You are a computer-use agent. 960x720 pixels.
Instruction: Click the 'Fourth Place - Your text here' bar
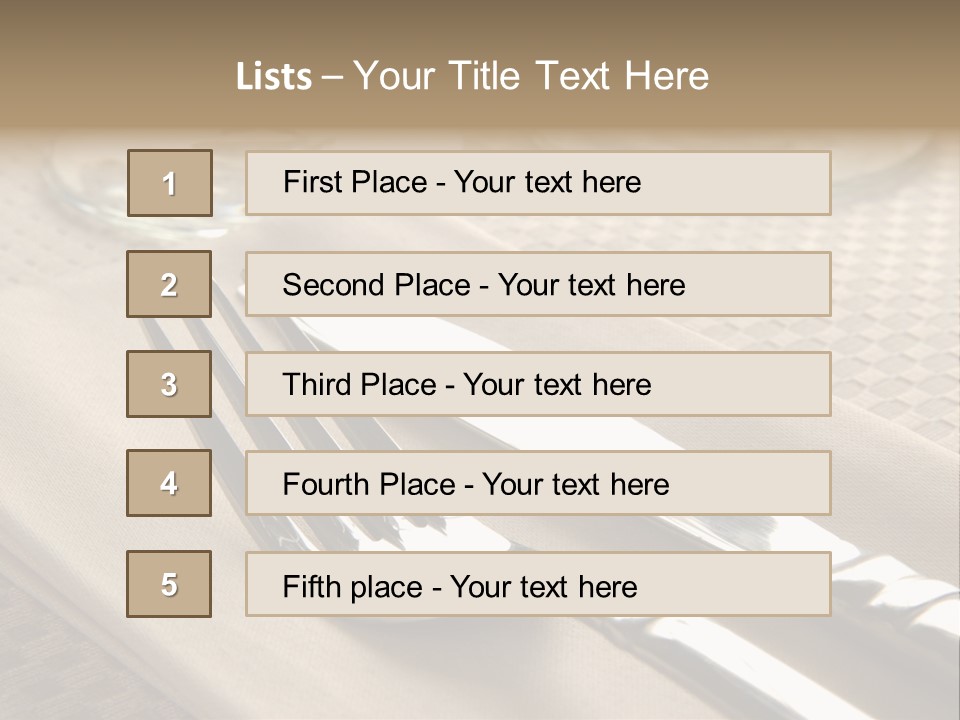coord(538,483)
